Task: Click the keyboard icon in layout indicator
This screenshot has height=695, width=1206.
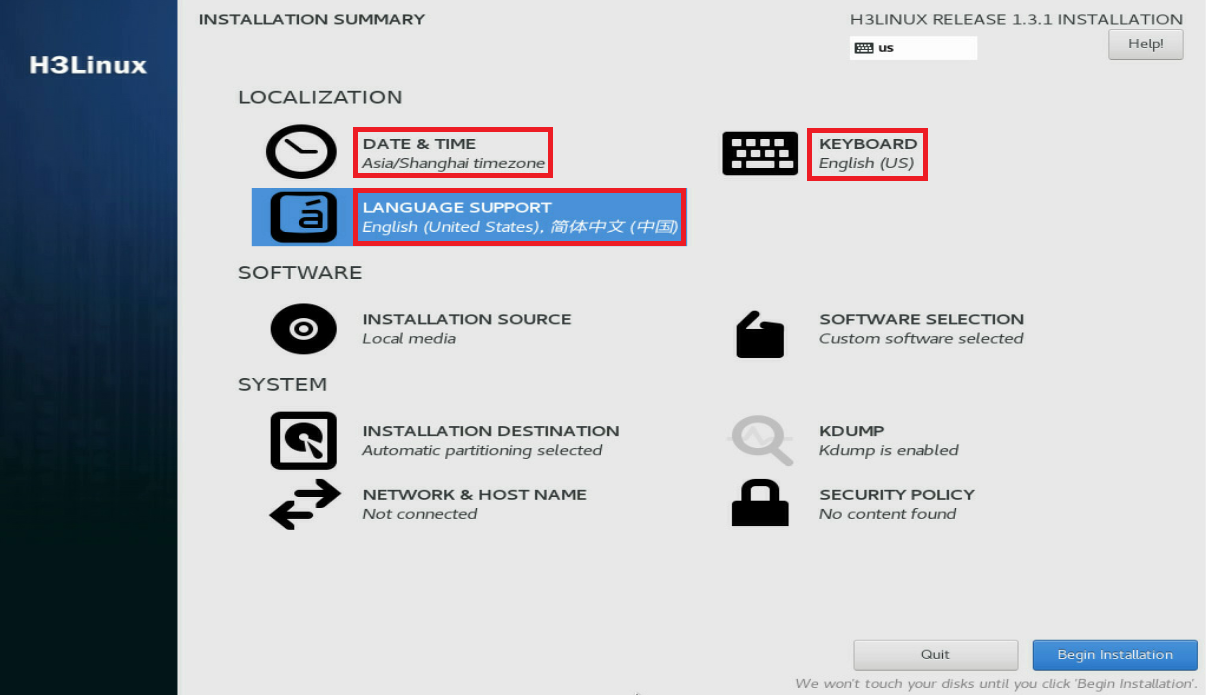Action: tap(864, 48)
